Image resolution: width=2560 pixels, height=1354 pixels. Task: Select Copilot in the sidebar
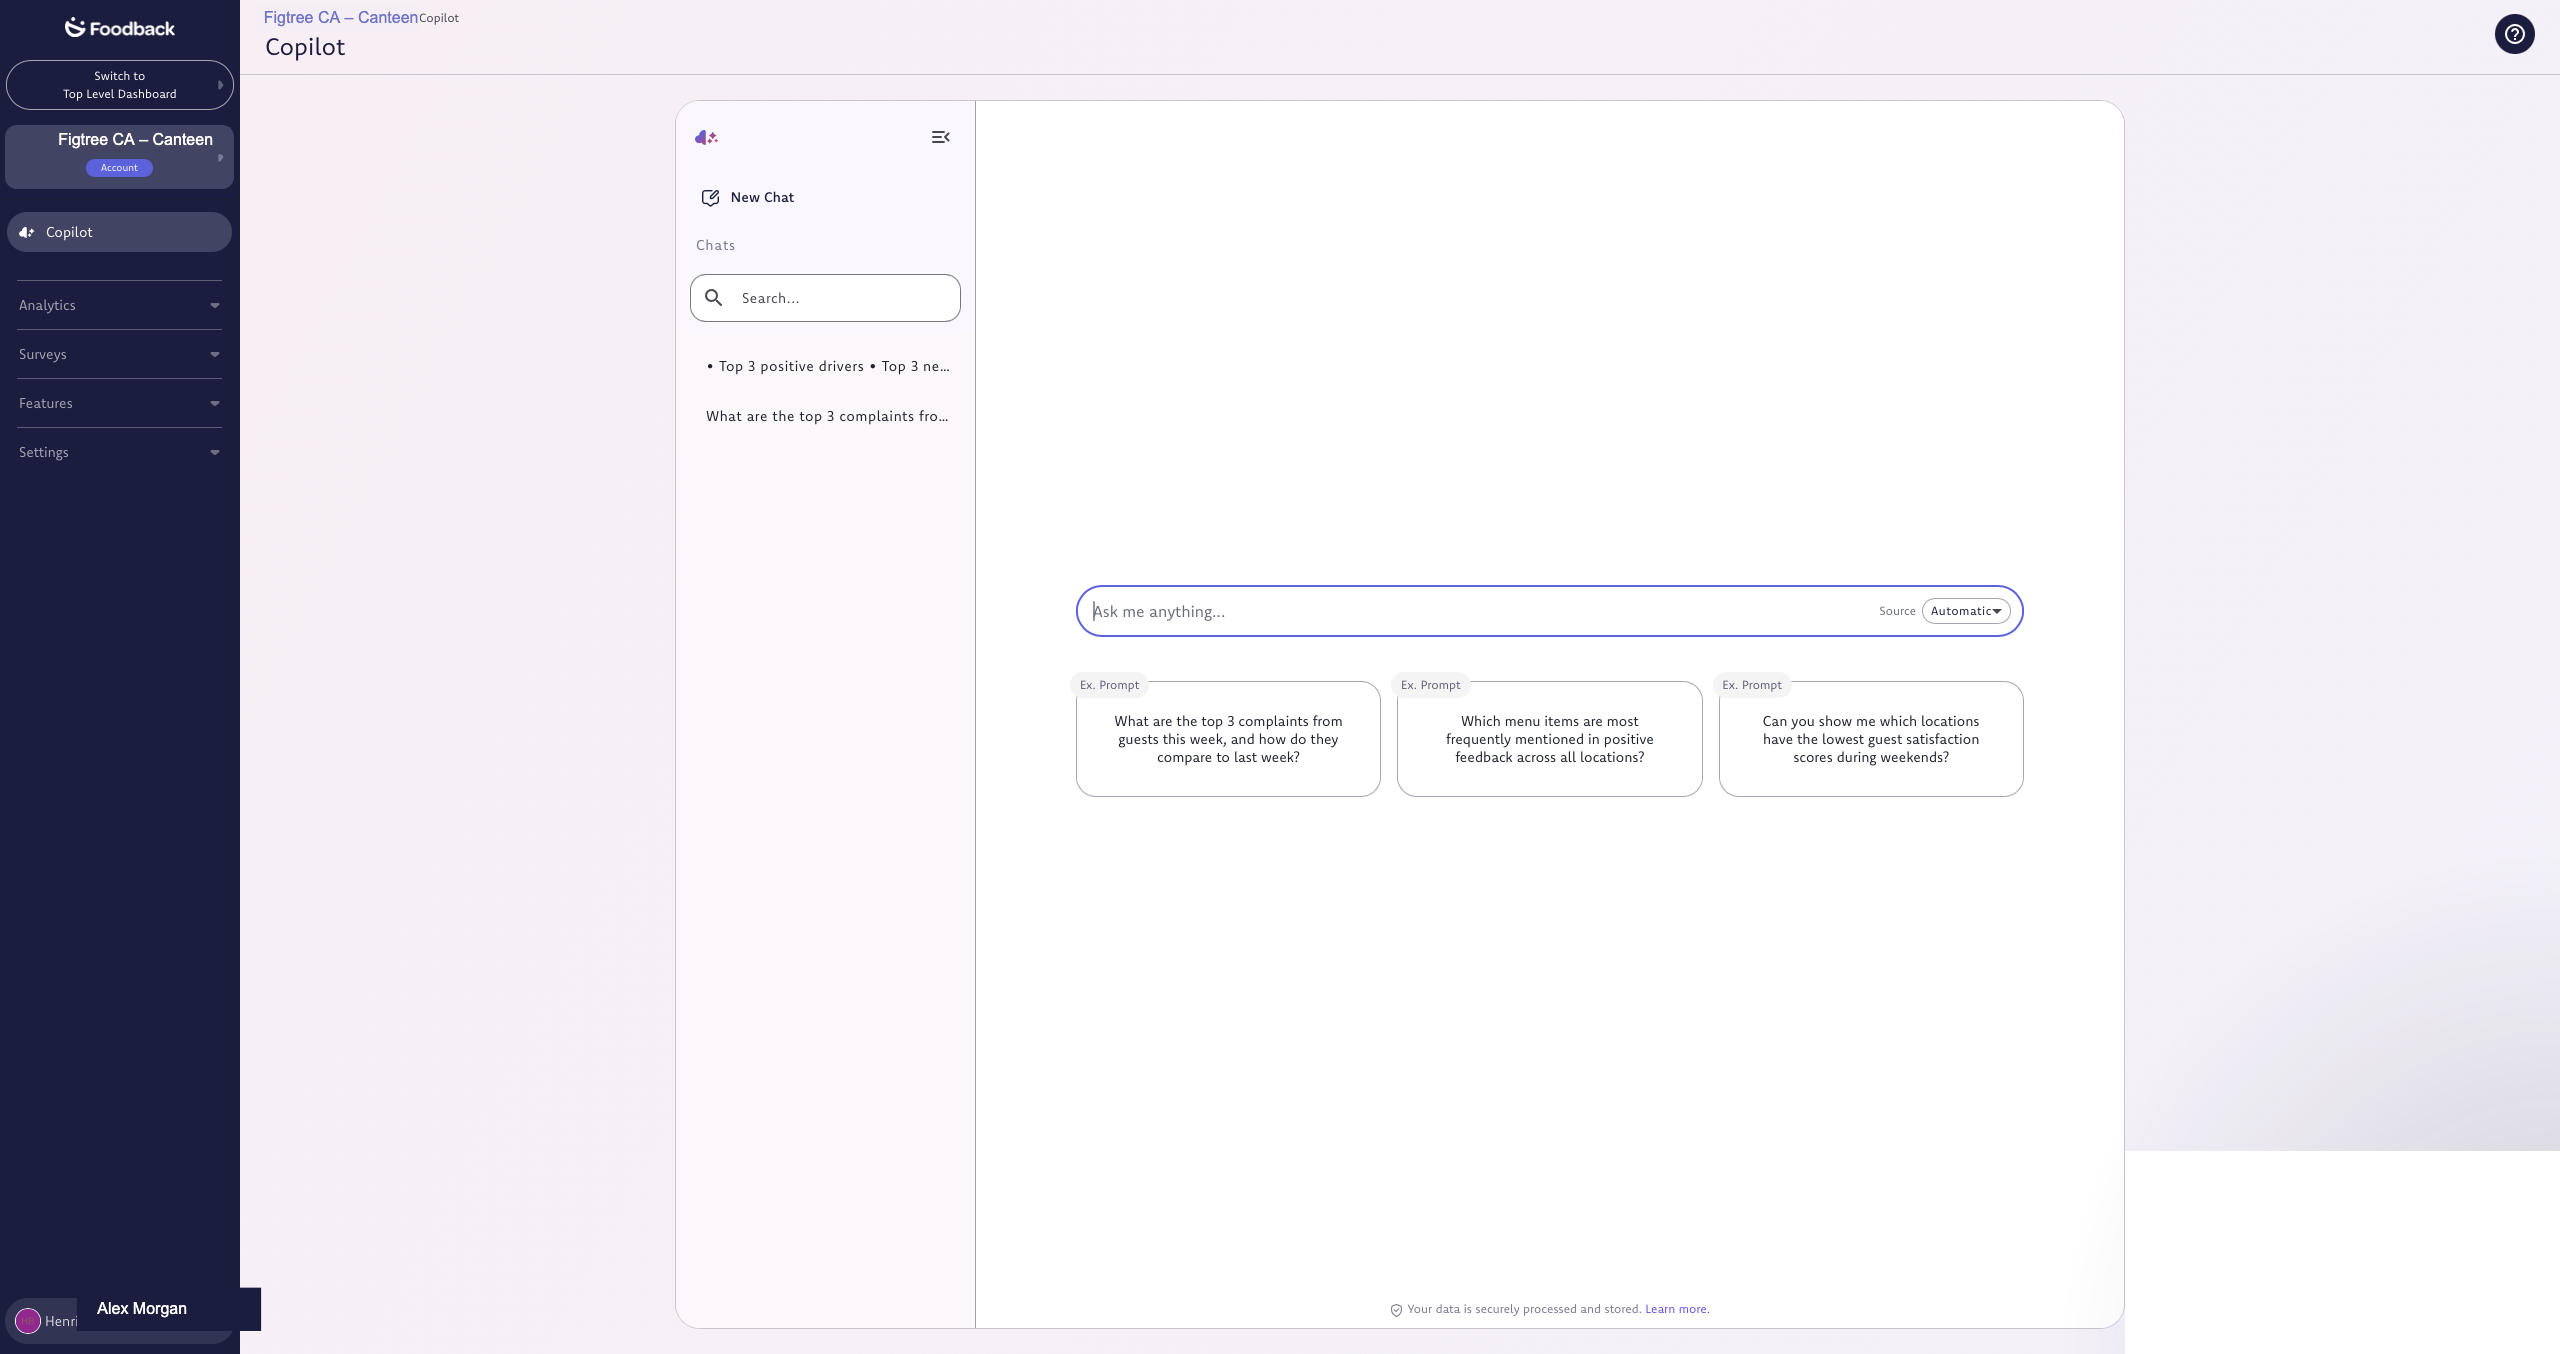120,232
